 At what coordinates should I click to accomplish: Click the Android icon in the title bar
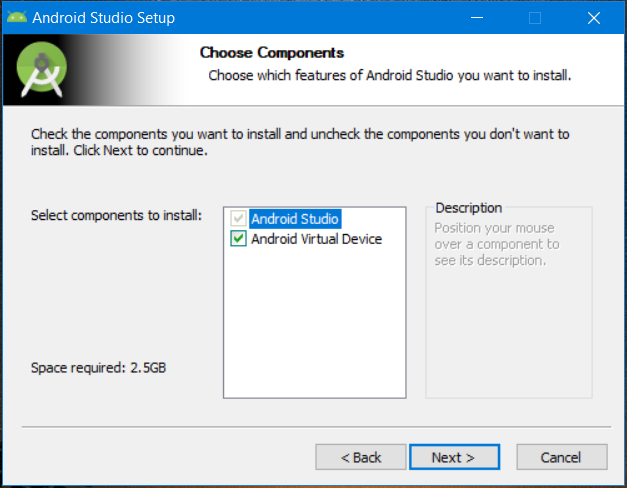tap(17, 18)
